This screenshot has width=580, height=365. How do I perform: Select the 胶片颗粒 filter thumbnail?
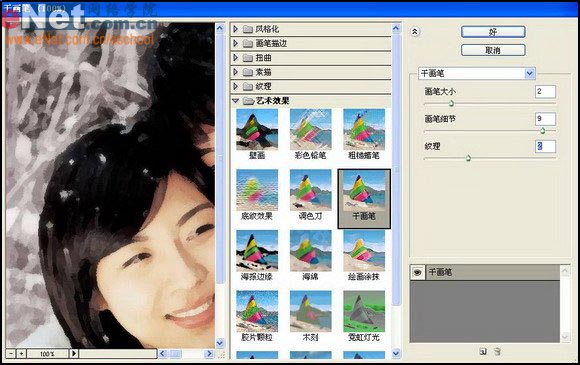click(257, 311)
